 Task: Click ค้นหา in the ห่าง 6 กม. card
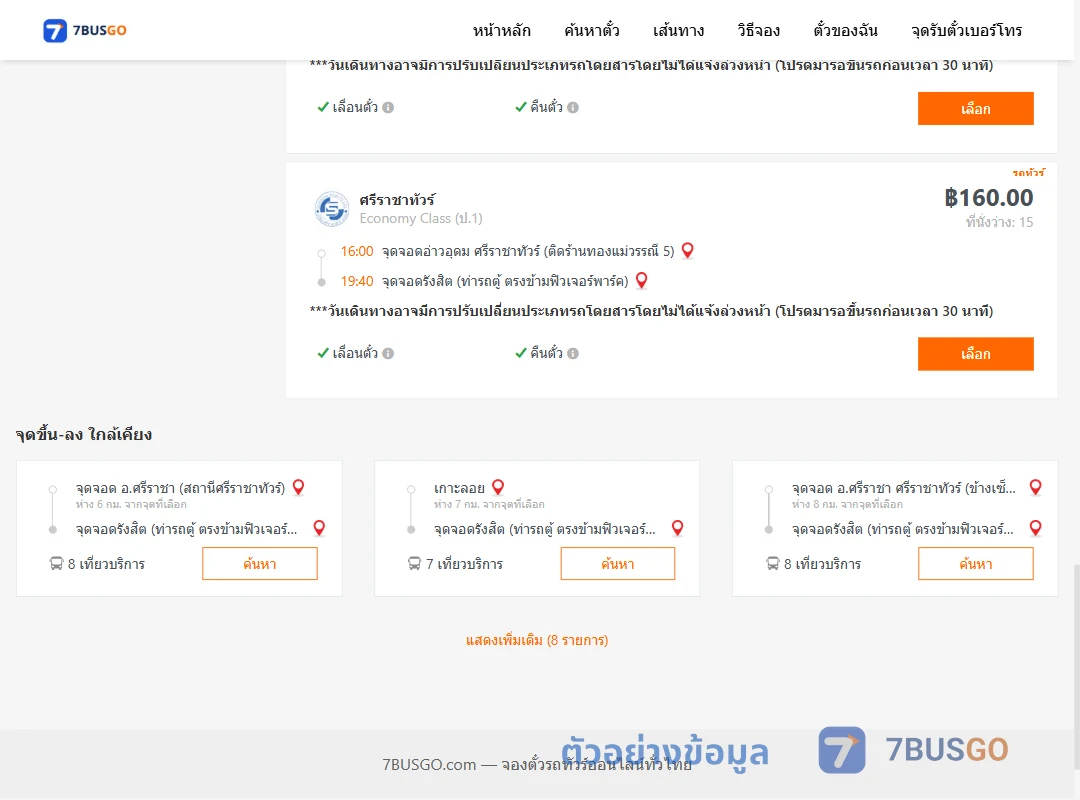pyautogui.click(x=260, y=564)
